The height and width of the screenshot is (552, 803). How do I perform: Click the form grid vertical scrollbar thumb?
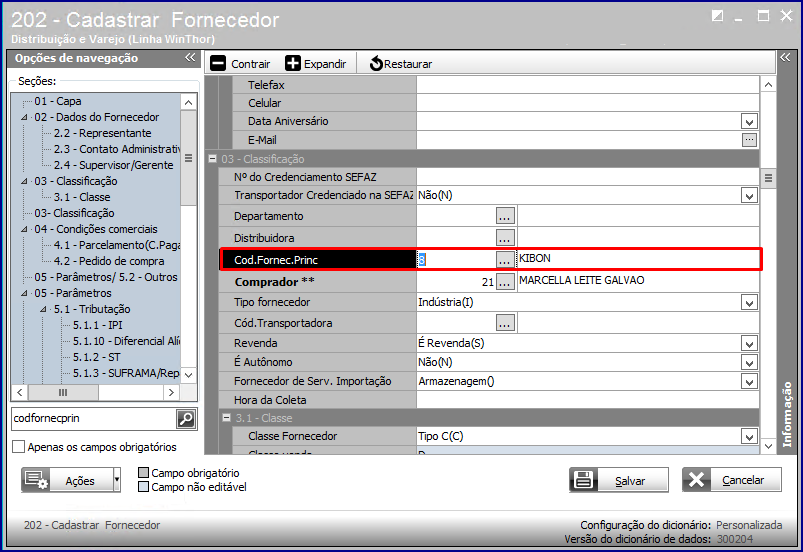coord(768,178)
